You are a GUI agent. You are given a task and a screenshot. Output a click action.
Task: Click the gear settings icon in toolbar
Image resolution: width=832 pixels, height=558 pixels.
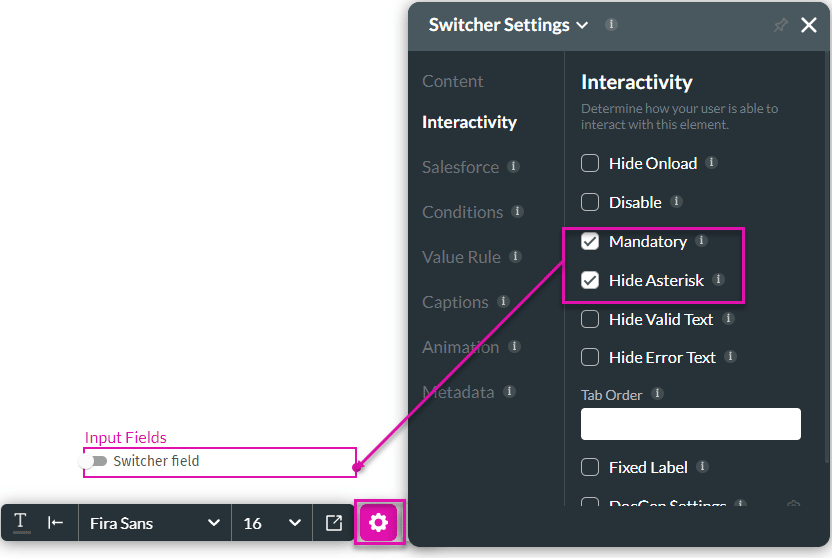[x=378, y=522]
